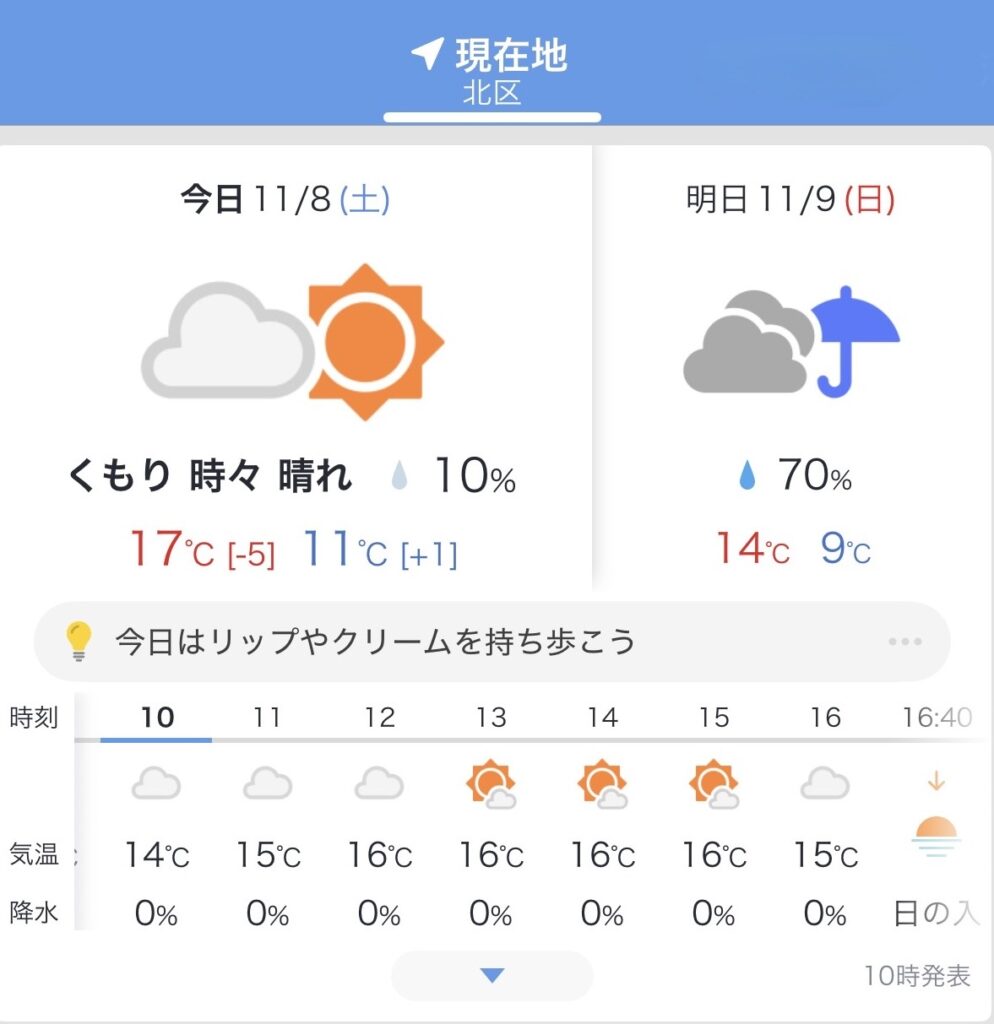Tap today's high temperature 17℃
This screenshot has height=1024, width=994.
coord(171,550)
